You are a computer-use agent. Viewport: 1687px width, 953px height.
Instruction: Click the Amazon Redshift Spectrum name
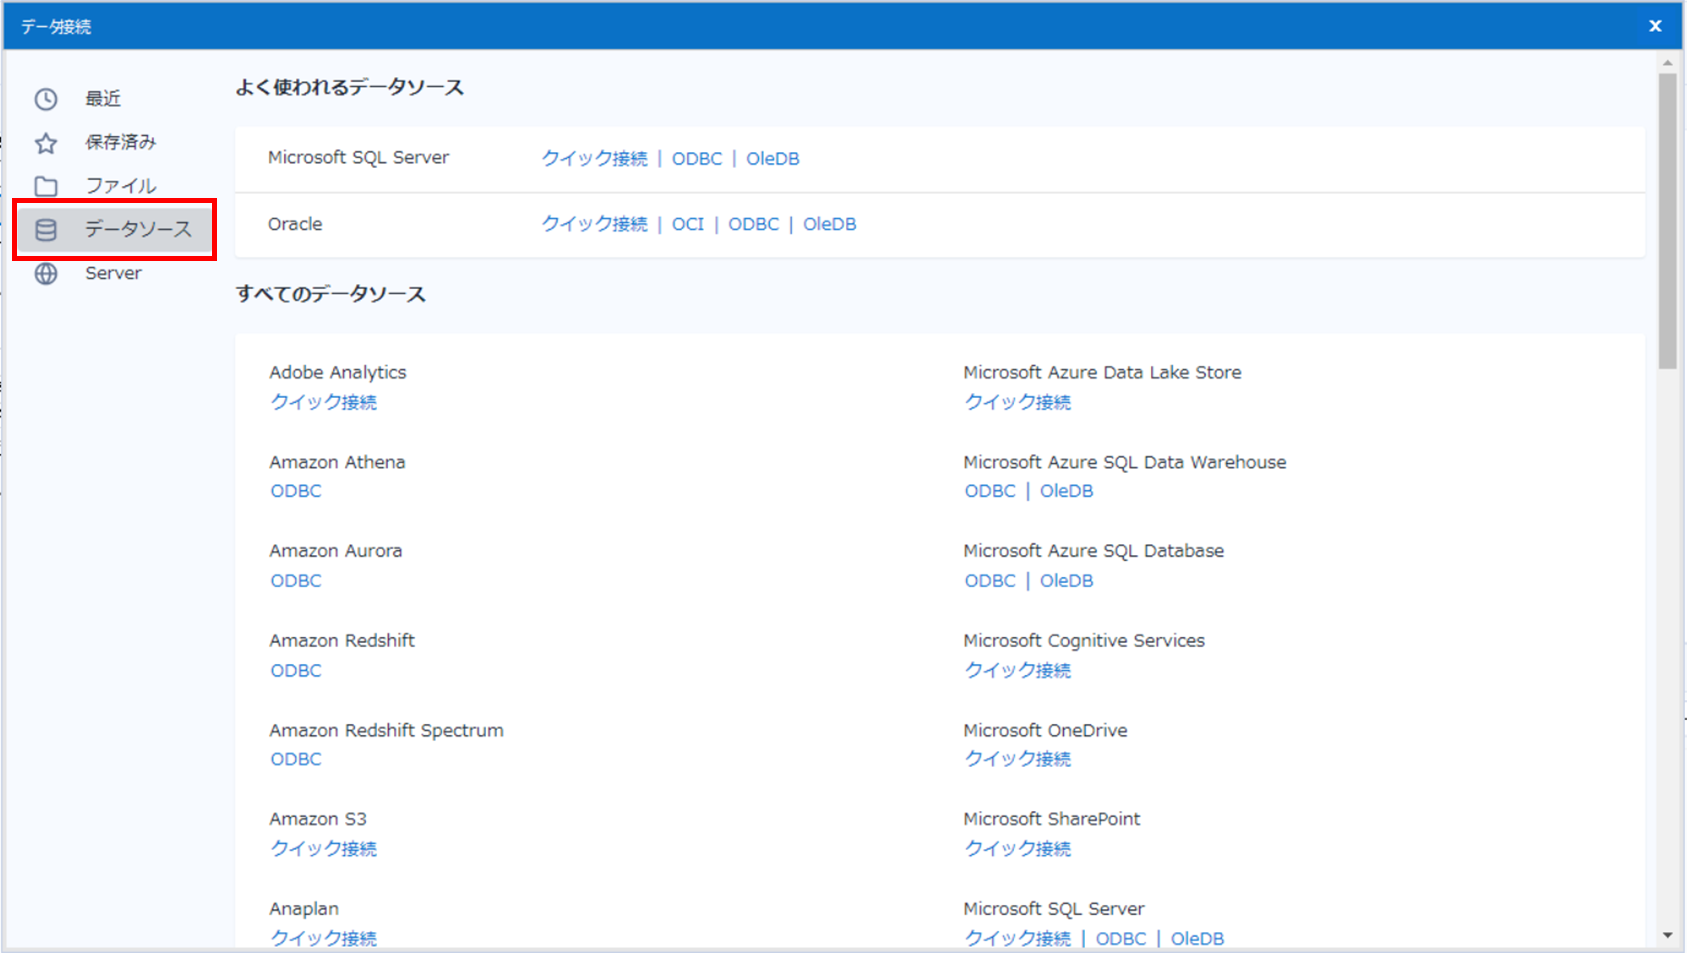click(386, 730)
